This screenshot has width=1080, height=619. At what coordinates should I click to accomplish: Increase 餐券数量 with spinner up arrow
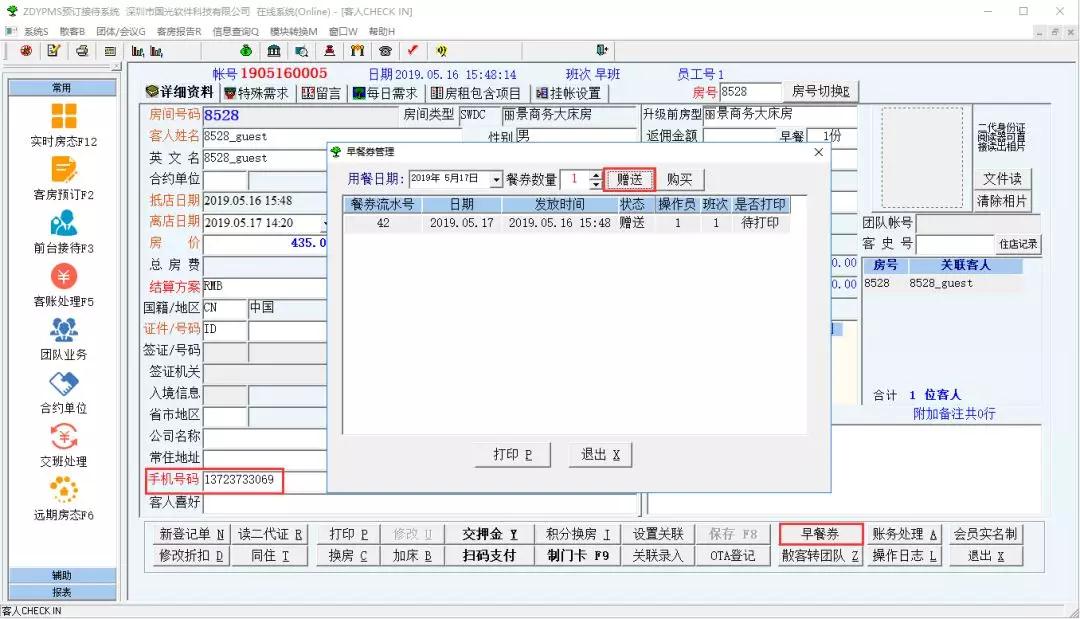pos(596,176)
